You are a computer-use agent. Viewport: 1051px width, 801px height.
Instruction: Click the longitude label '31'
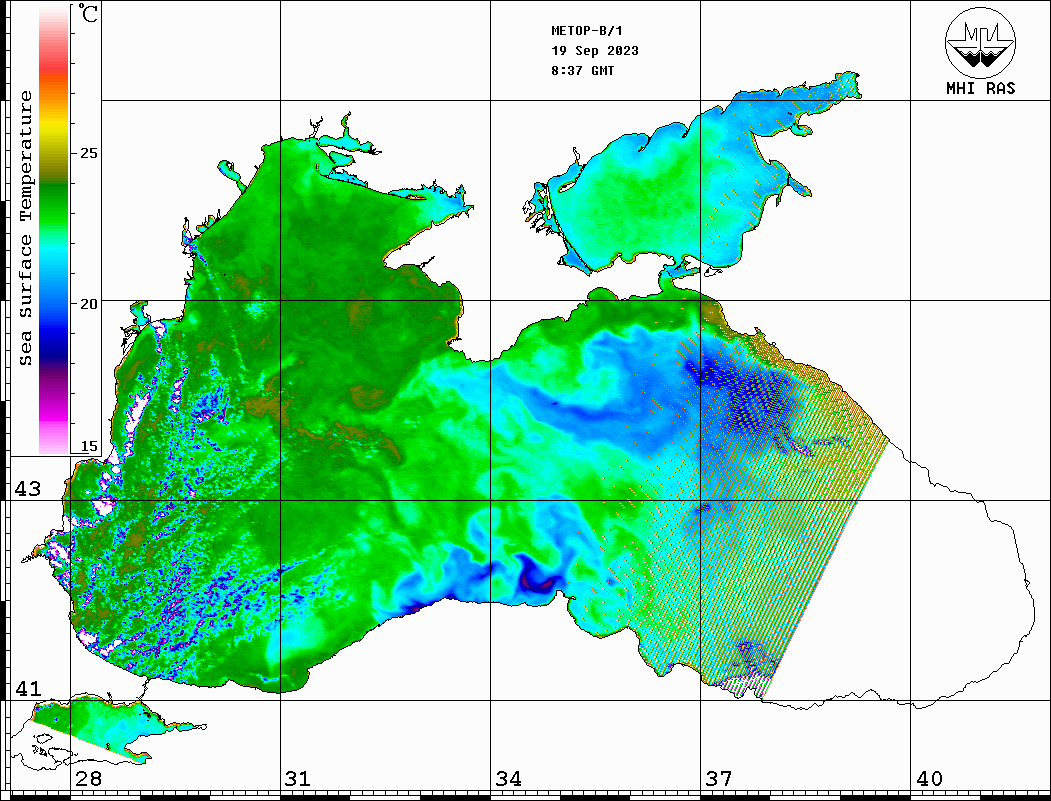(298, 779)
